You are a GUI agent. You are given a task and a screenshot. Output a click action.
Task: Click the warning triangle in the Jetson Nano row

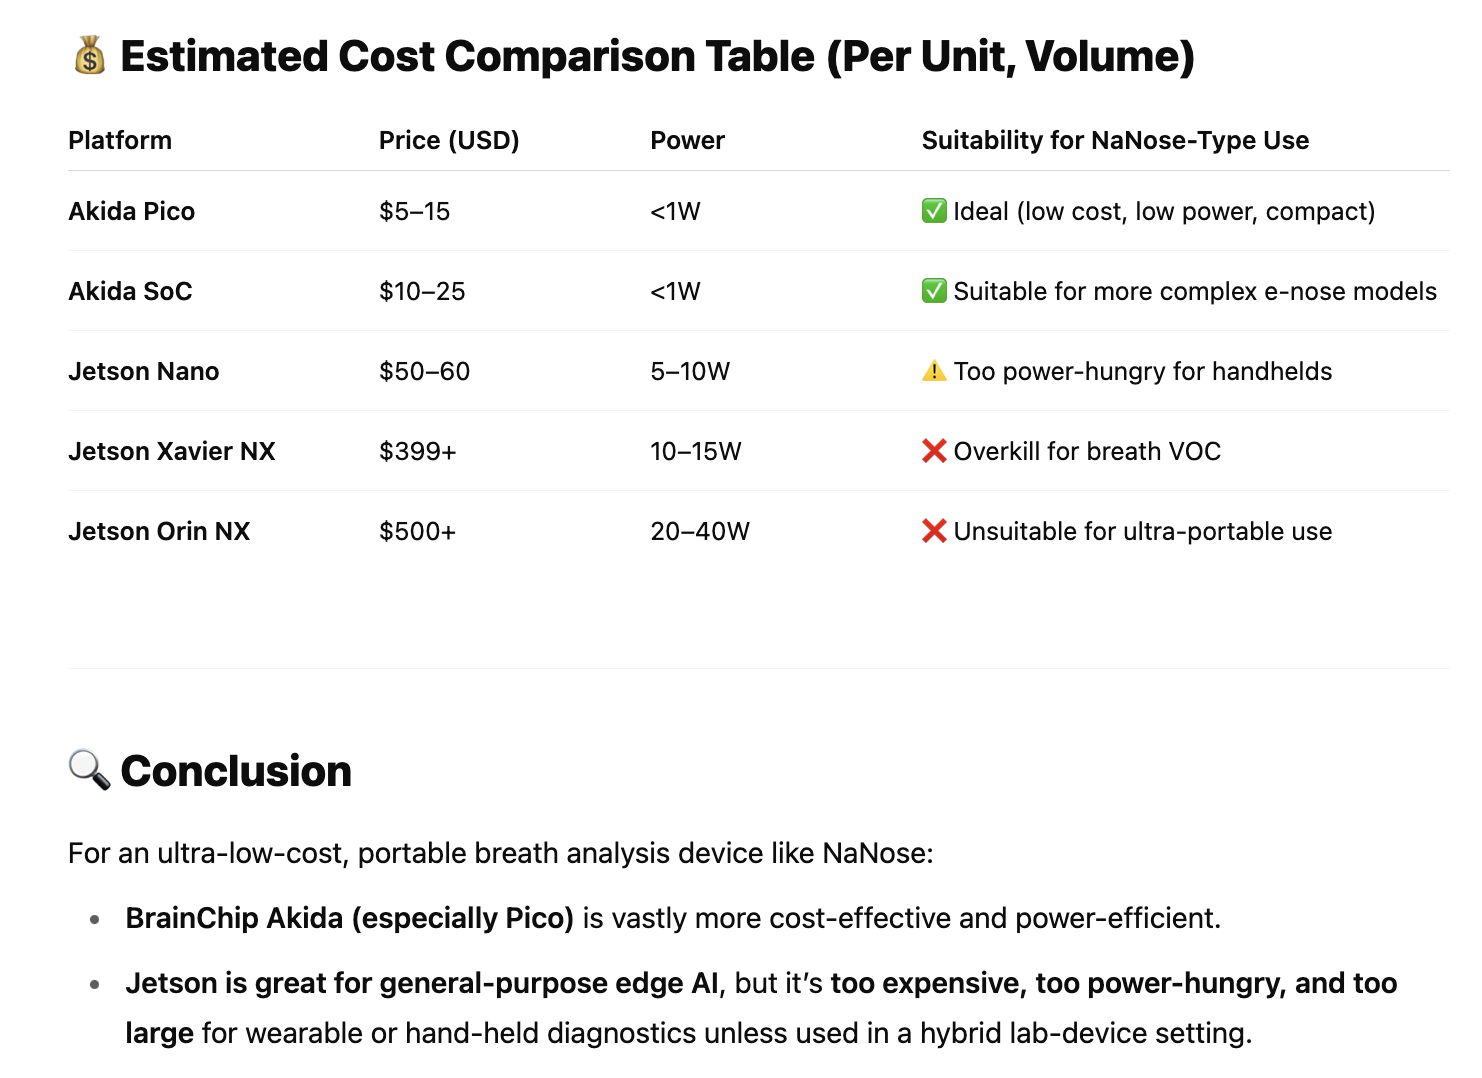pyautogui.click(x=934, y=371)
